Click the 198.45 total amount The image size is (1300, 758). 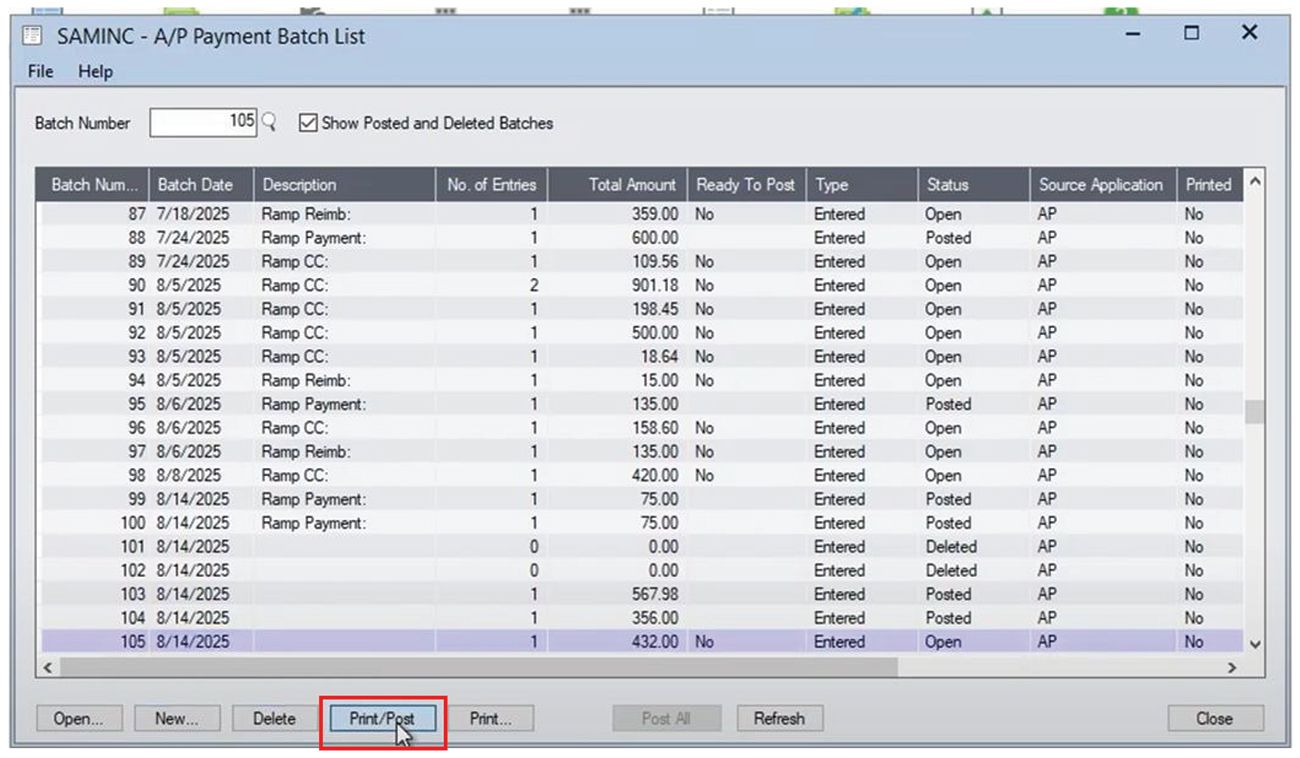[655, 309]
